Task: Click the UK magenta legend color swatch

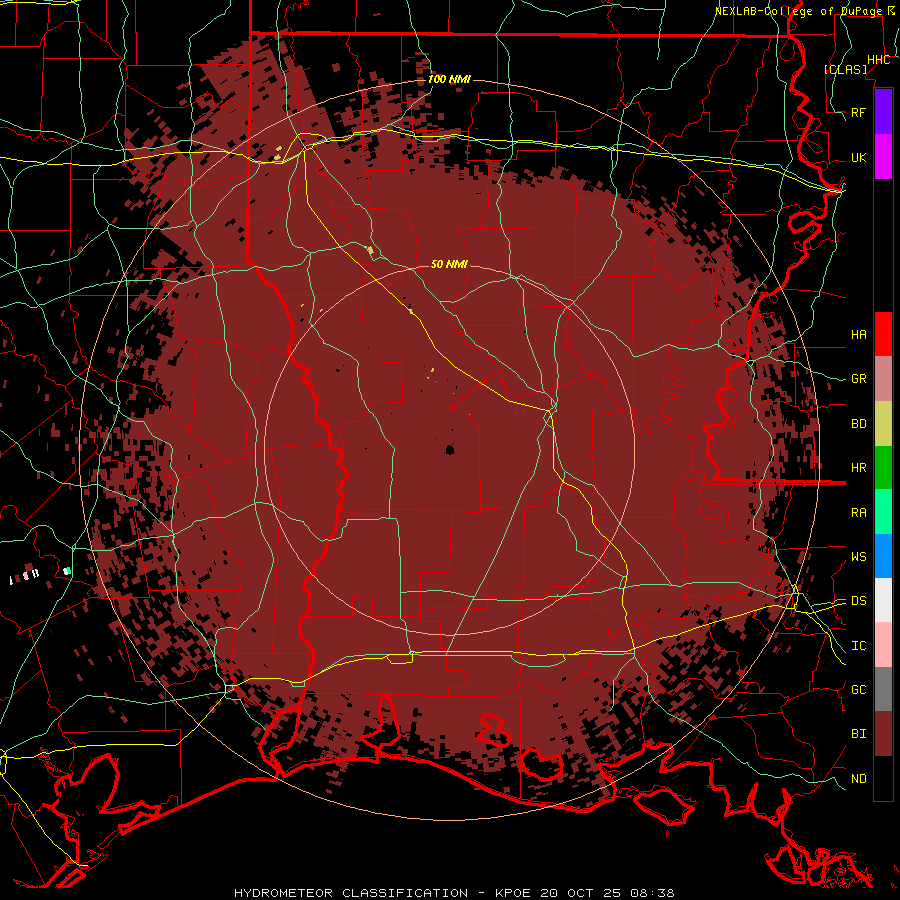Action: tap(883, 157)
